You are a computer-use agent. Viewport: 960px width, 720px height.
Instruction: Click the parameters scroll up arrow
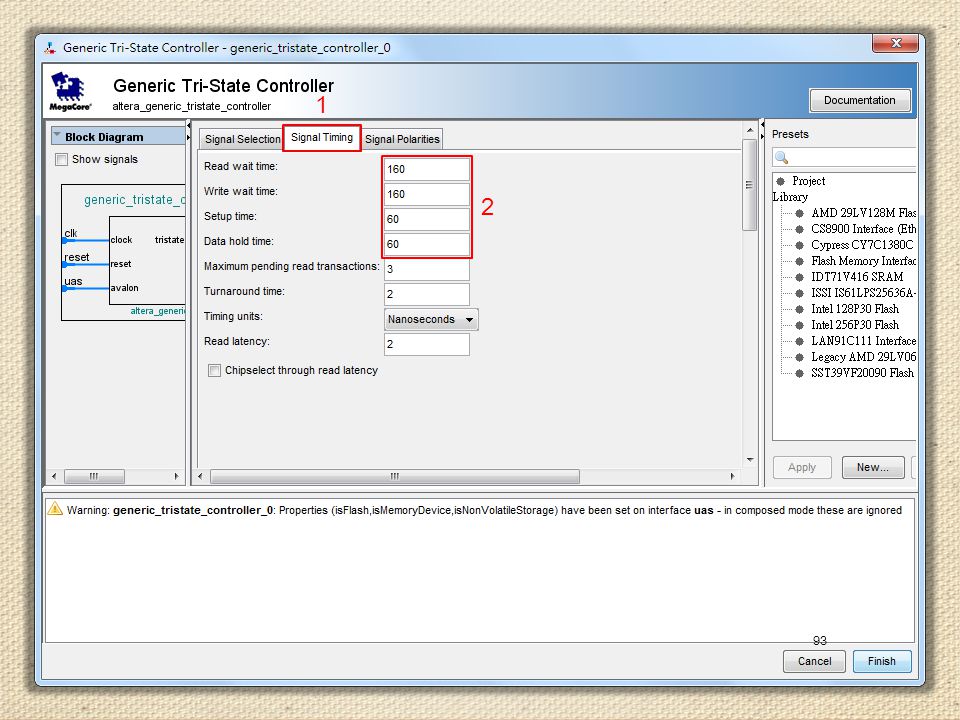tap(749, 130)
